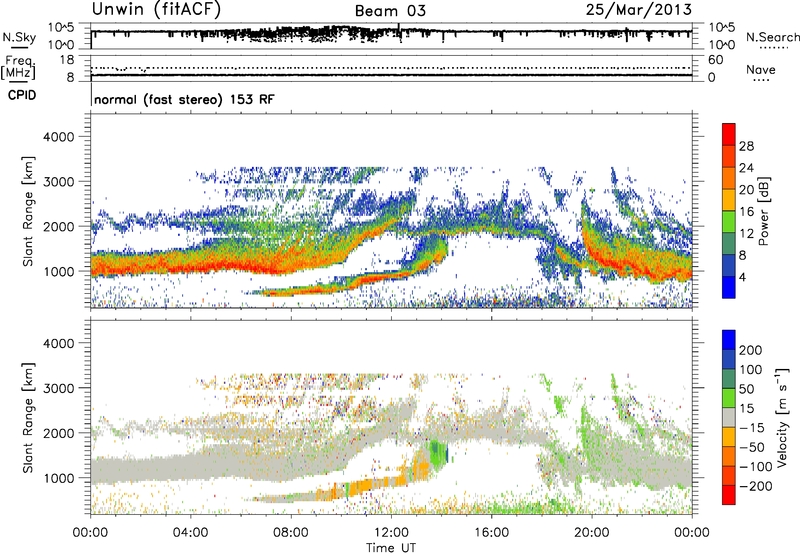Click the "Time UT" axis title

pyautogui.click(x=391, y=547)
